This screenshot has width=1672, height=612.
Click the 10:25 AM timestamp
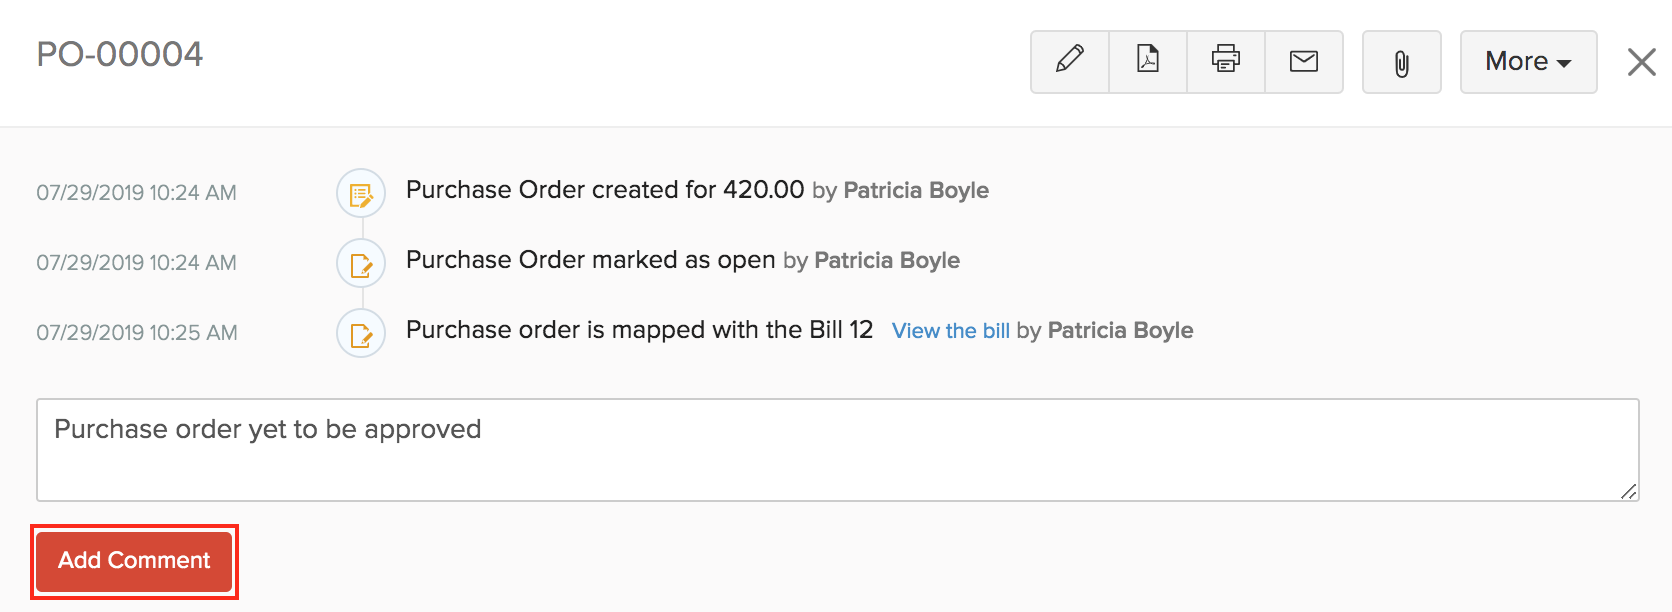pos(137,333)
